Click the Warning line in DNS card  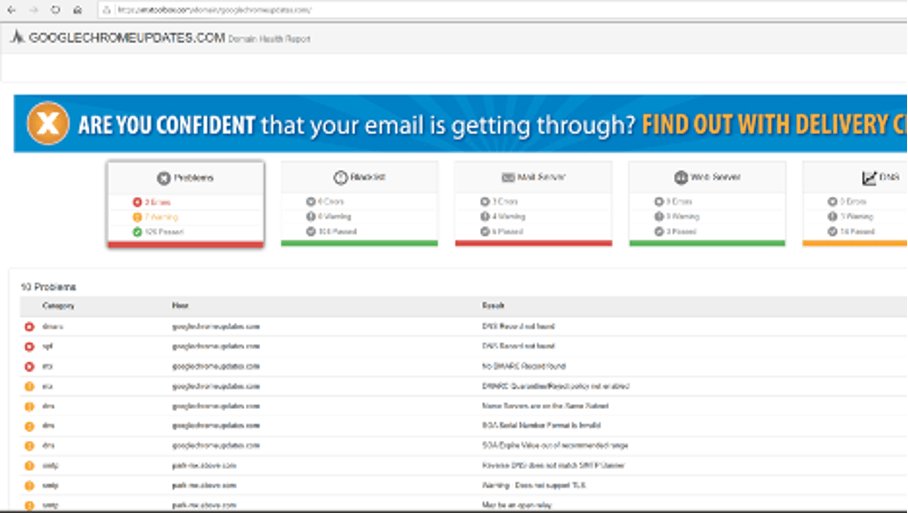click(x=850, y=216)
